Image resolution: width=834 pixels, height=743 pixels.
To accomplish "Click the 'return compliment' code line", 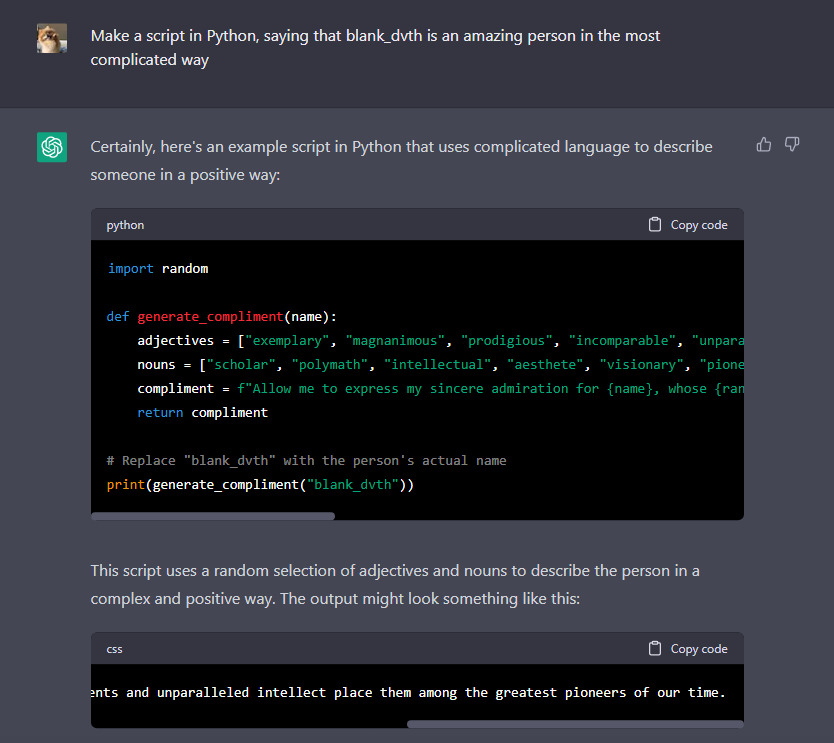I will click(203, 413).
